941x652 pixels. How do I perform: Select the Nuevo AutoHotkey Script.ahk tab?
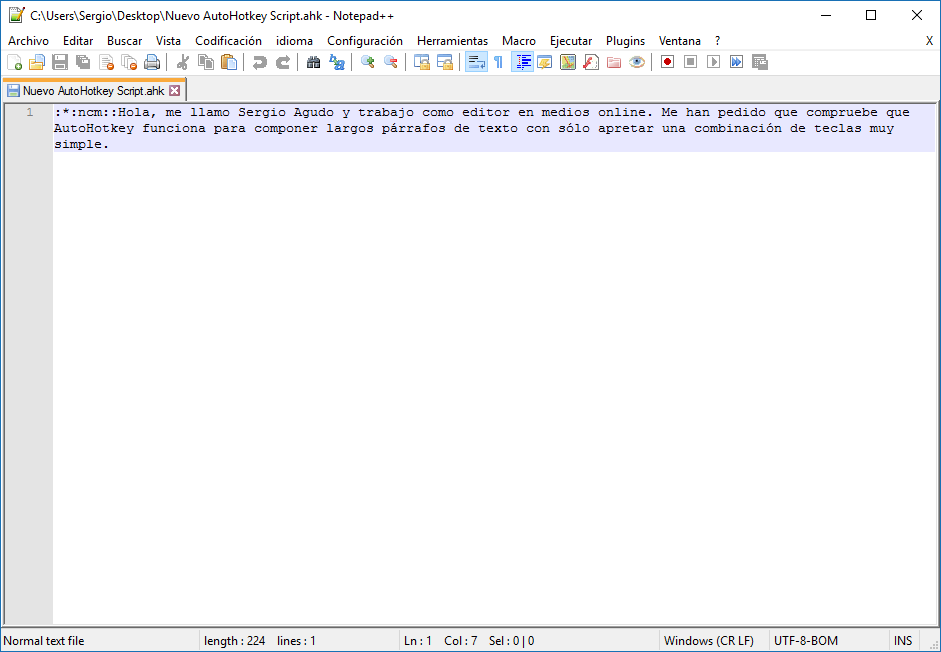click(x=92, y=90)
